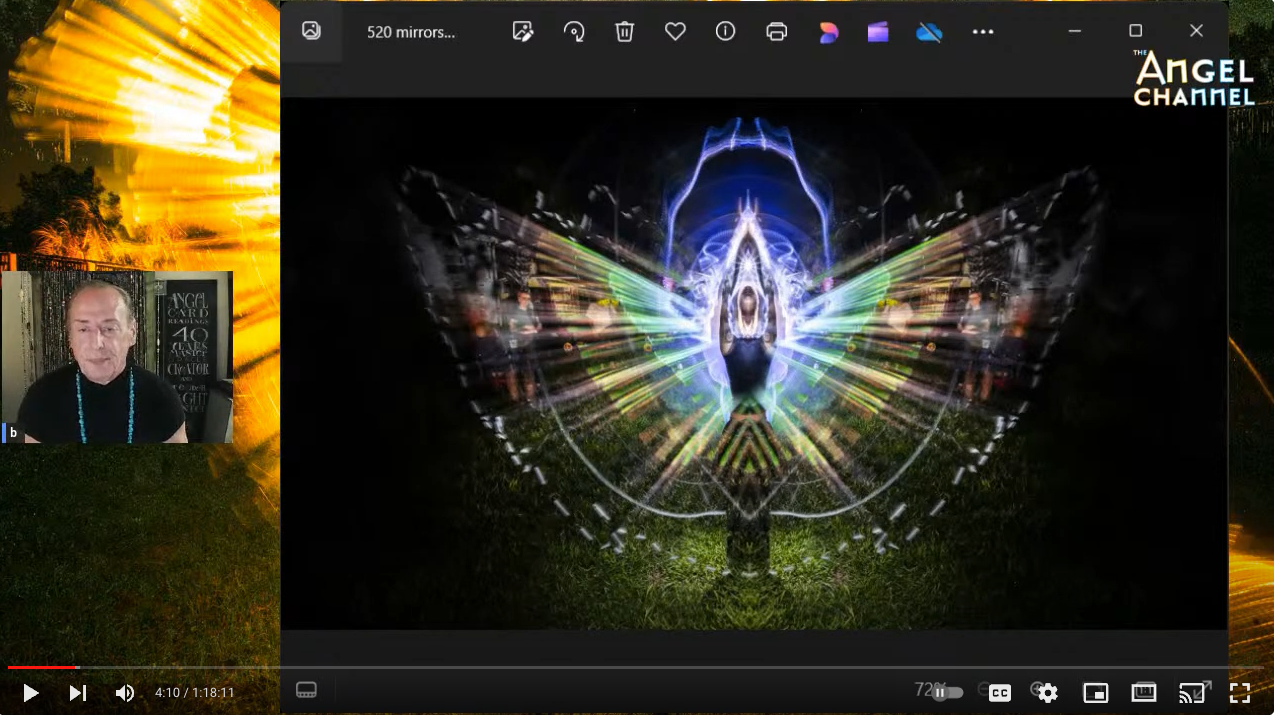Open the Photos gallery home icon
The image size is (1274, 715).
point(311,31)
